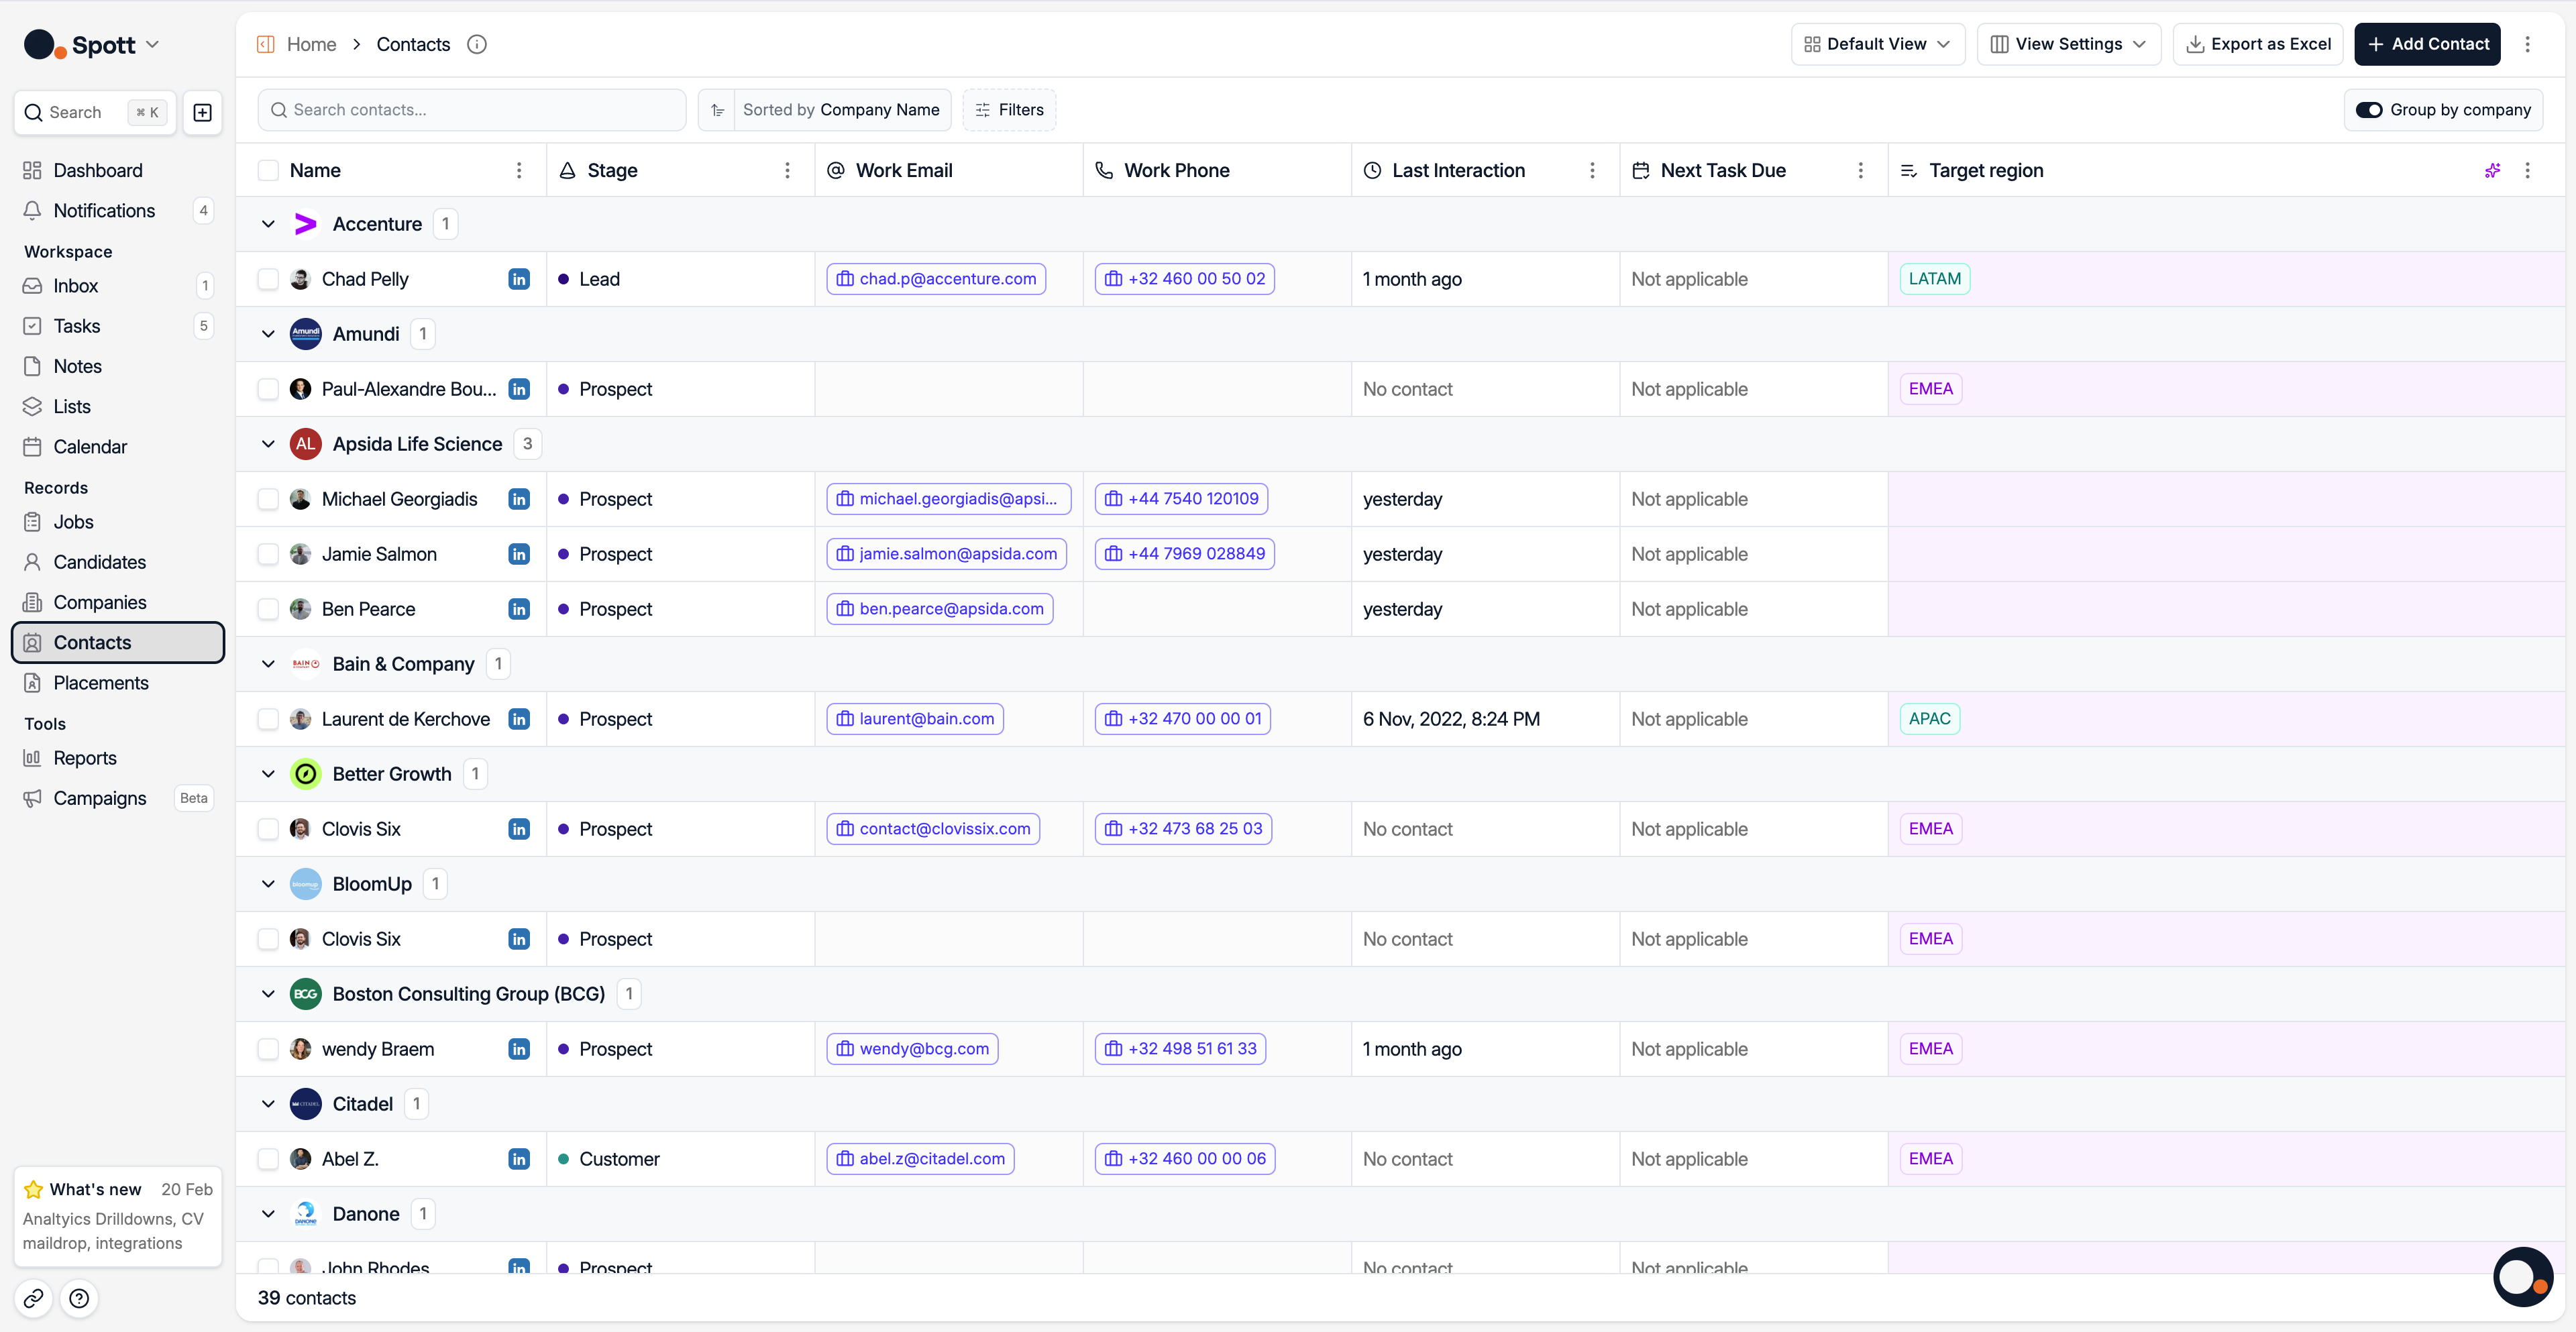Open Reports in the Tools section
The image size is (2576, 1332).
point(85,758)
